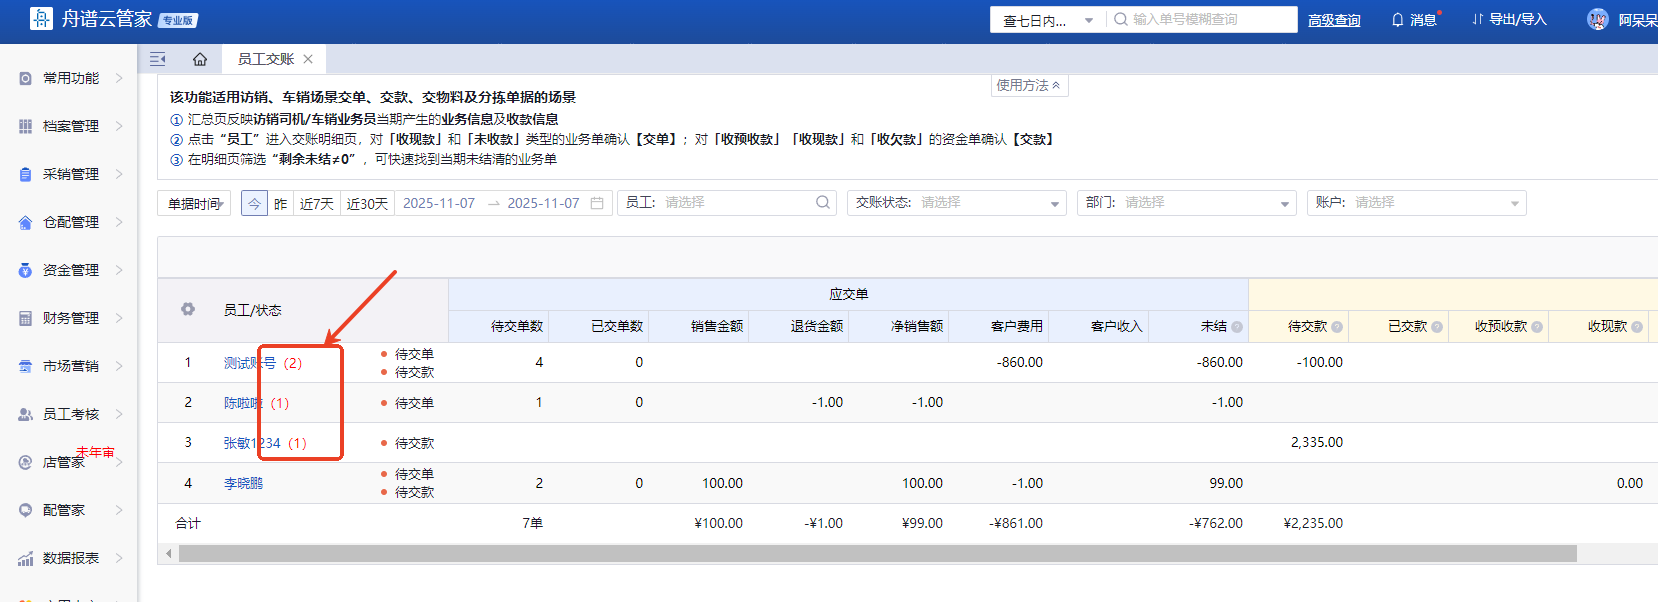Click the search icon in employee field
The image size is (1658, 602).
(823, 203)
